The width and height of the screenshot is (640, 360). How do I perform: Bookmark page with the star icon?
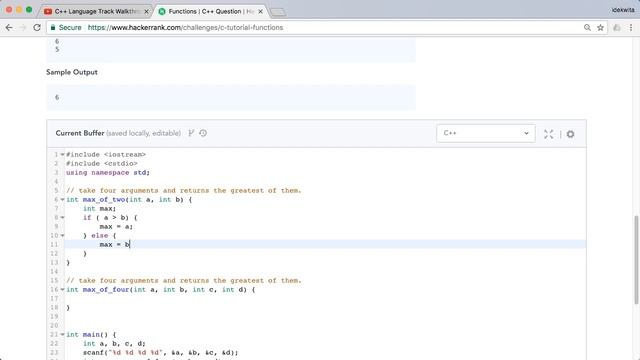click(600, 27)
